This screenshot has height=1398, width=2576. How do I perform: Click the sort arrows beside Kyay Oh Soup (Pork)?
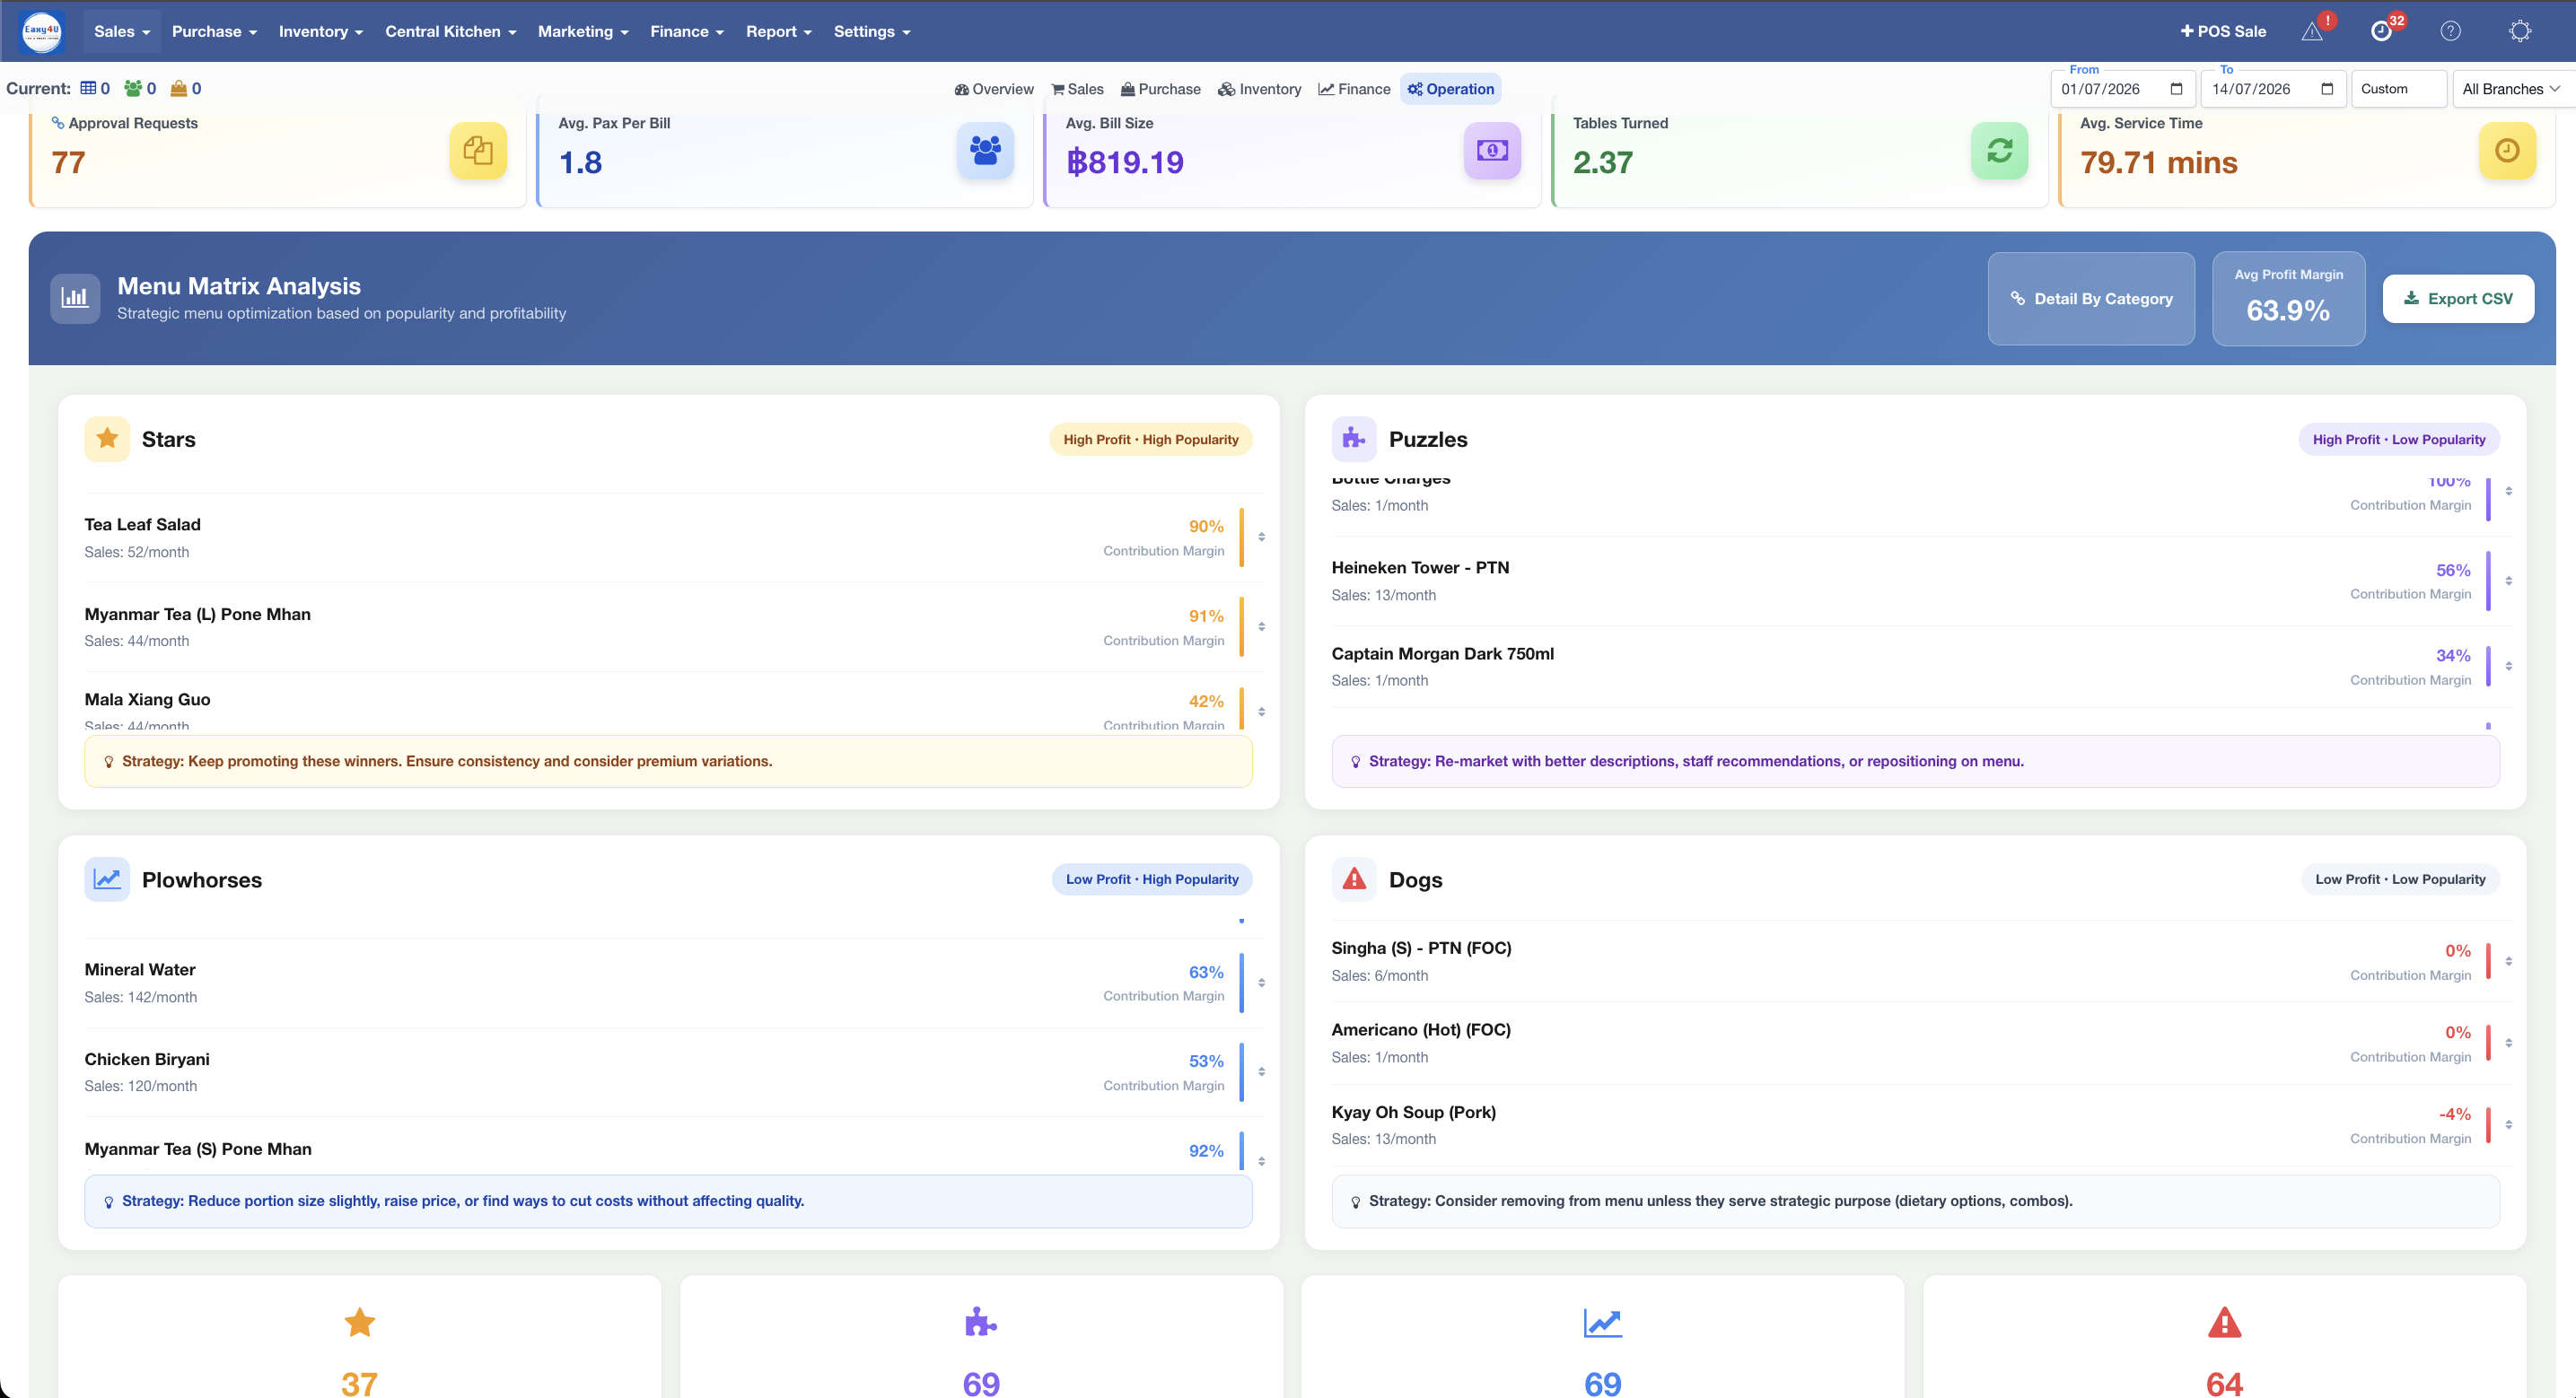point(2508,1124)
